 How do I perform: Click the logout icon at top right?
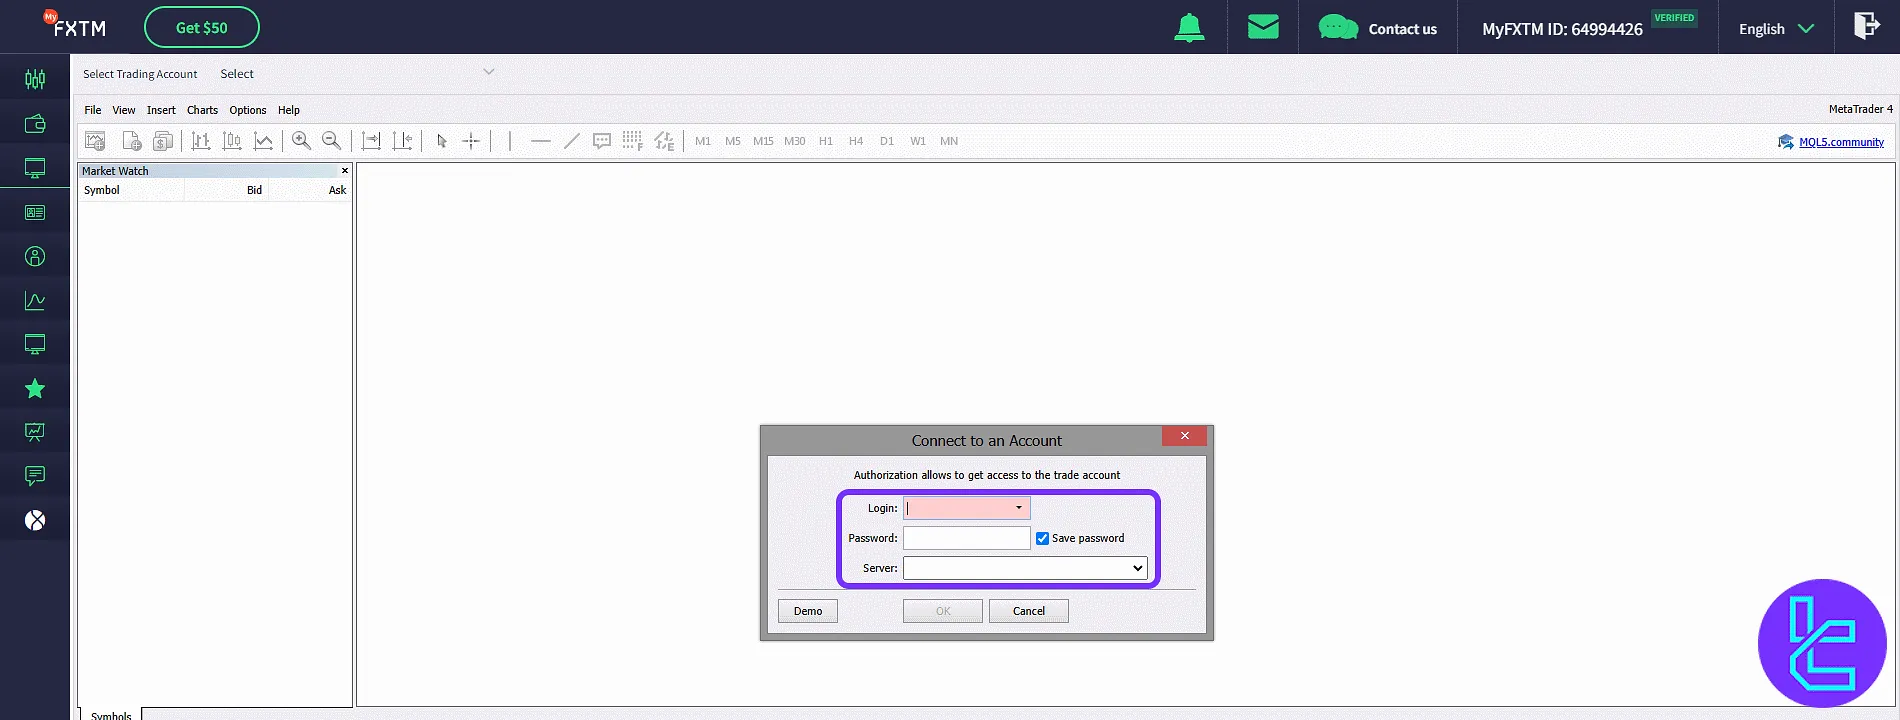(x=1866, y=27)
